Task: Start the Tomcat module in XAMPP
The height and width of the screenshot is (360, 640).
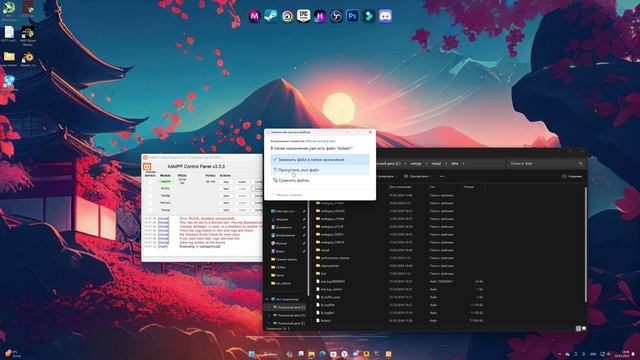Action: point(226,210)
